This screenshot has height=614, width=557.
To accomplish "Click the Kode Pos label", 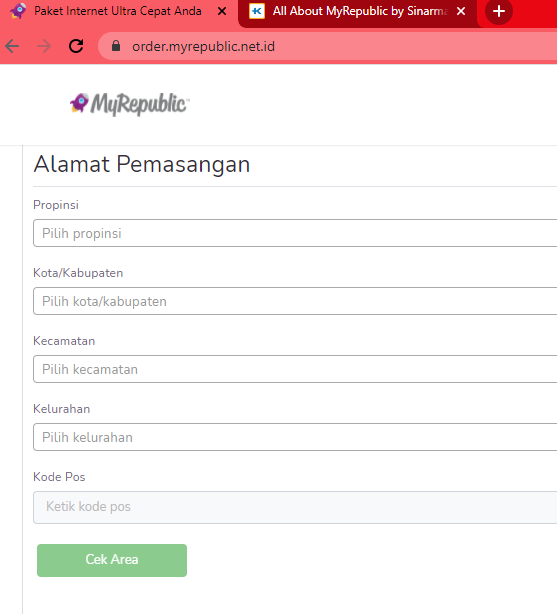I will [x=59, y=477].
